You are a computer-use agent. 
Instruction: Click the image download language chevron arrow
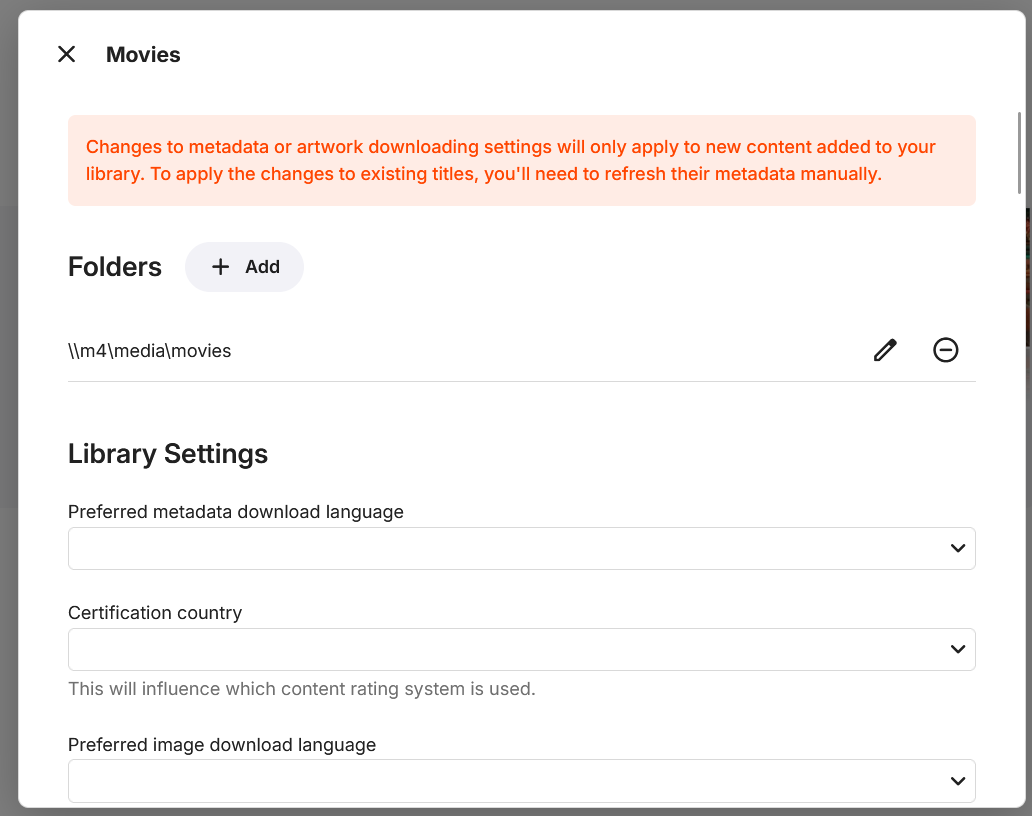957,781
